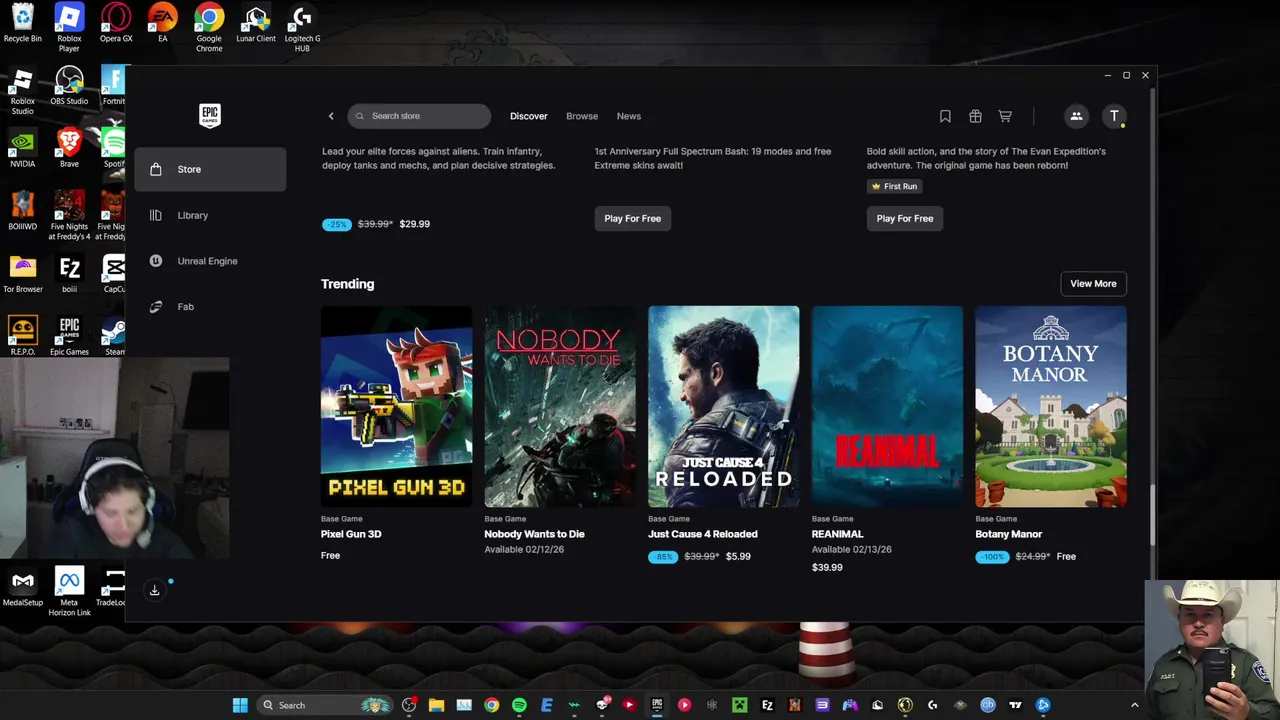
Task: Click the Search store field
Action: point(419,116)
